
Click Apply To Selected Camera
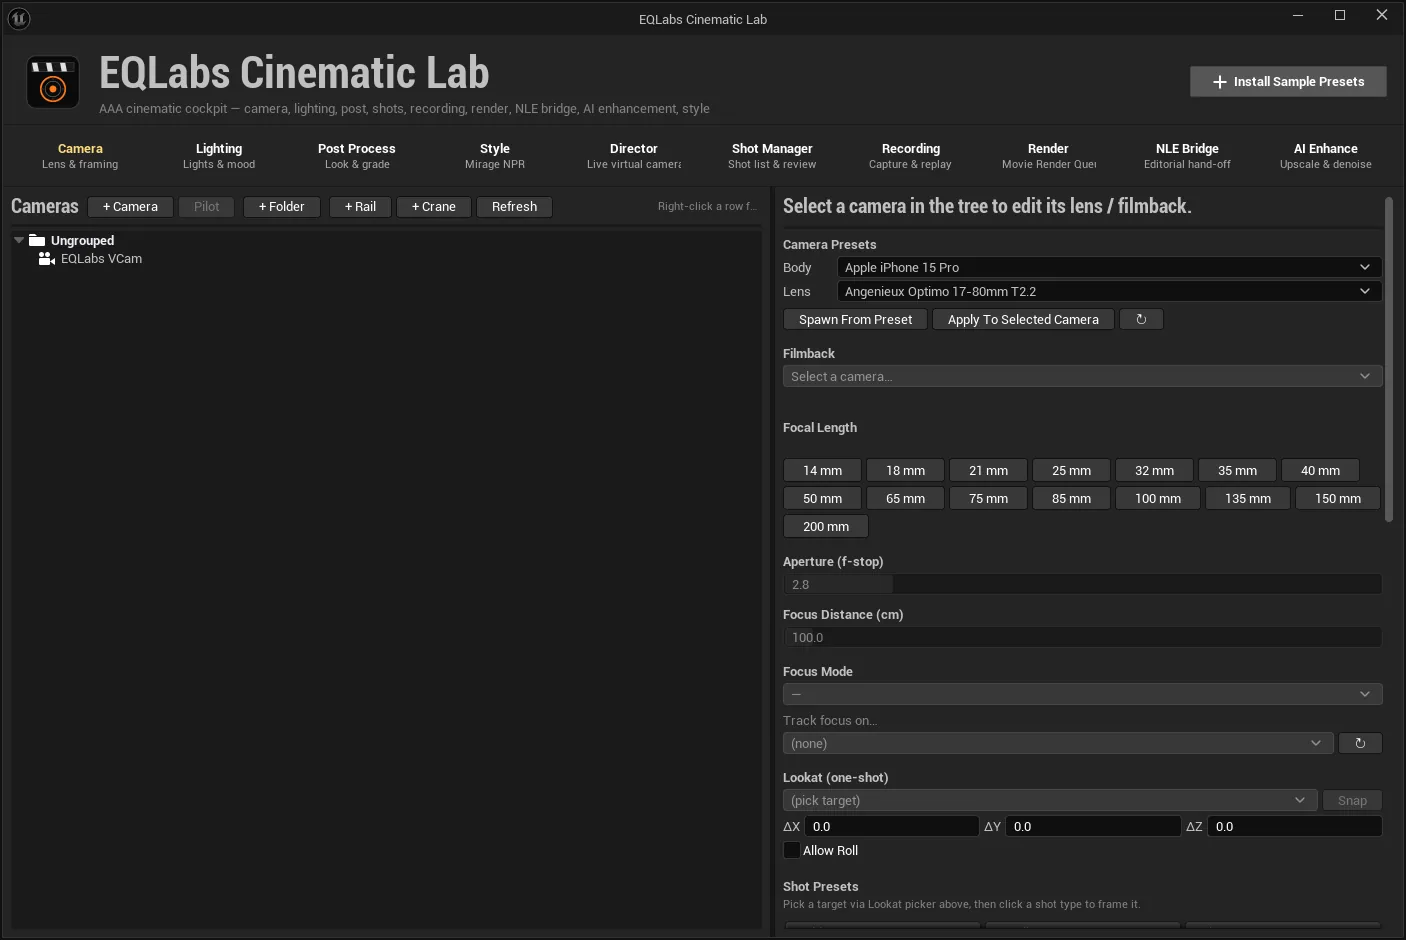(1023, 319)
